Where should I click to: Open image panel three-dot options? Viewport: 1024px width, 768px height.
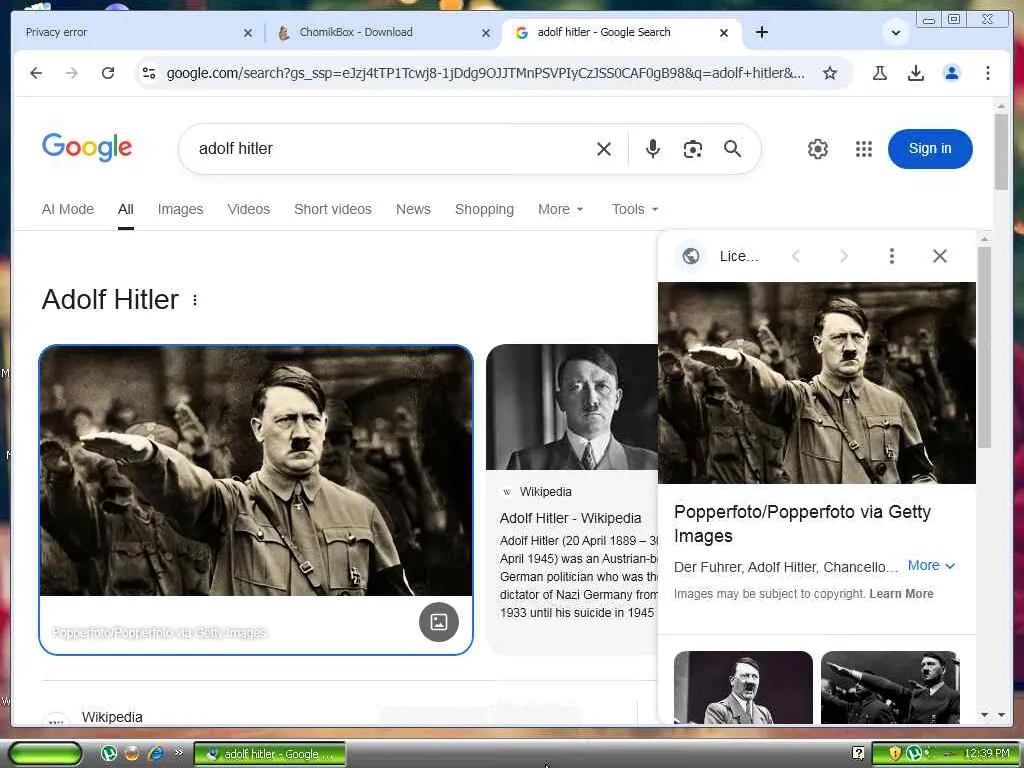(891, 256)
